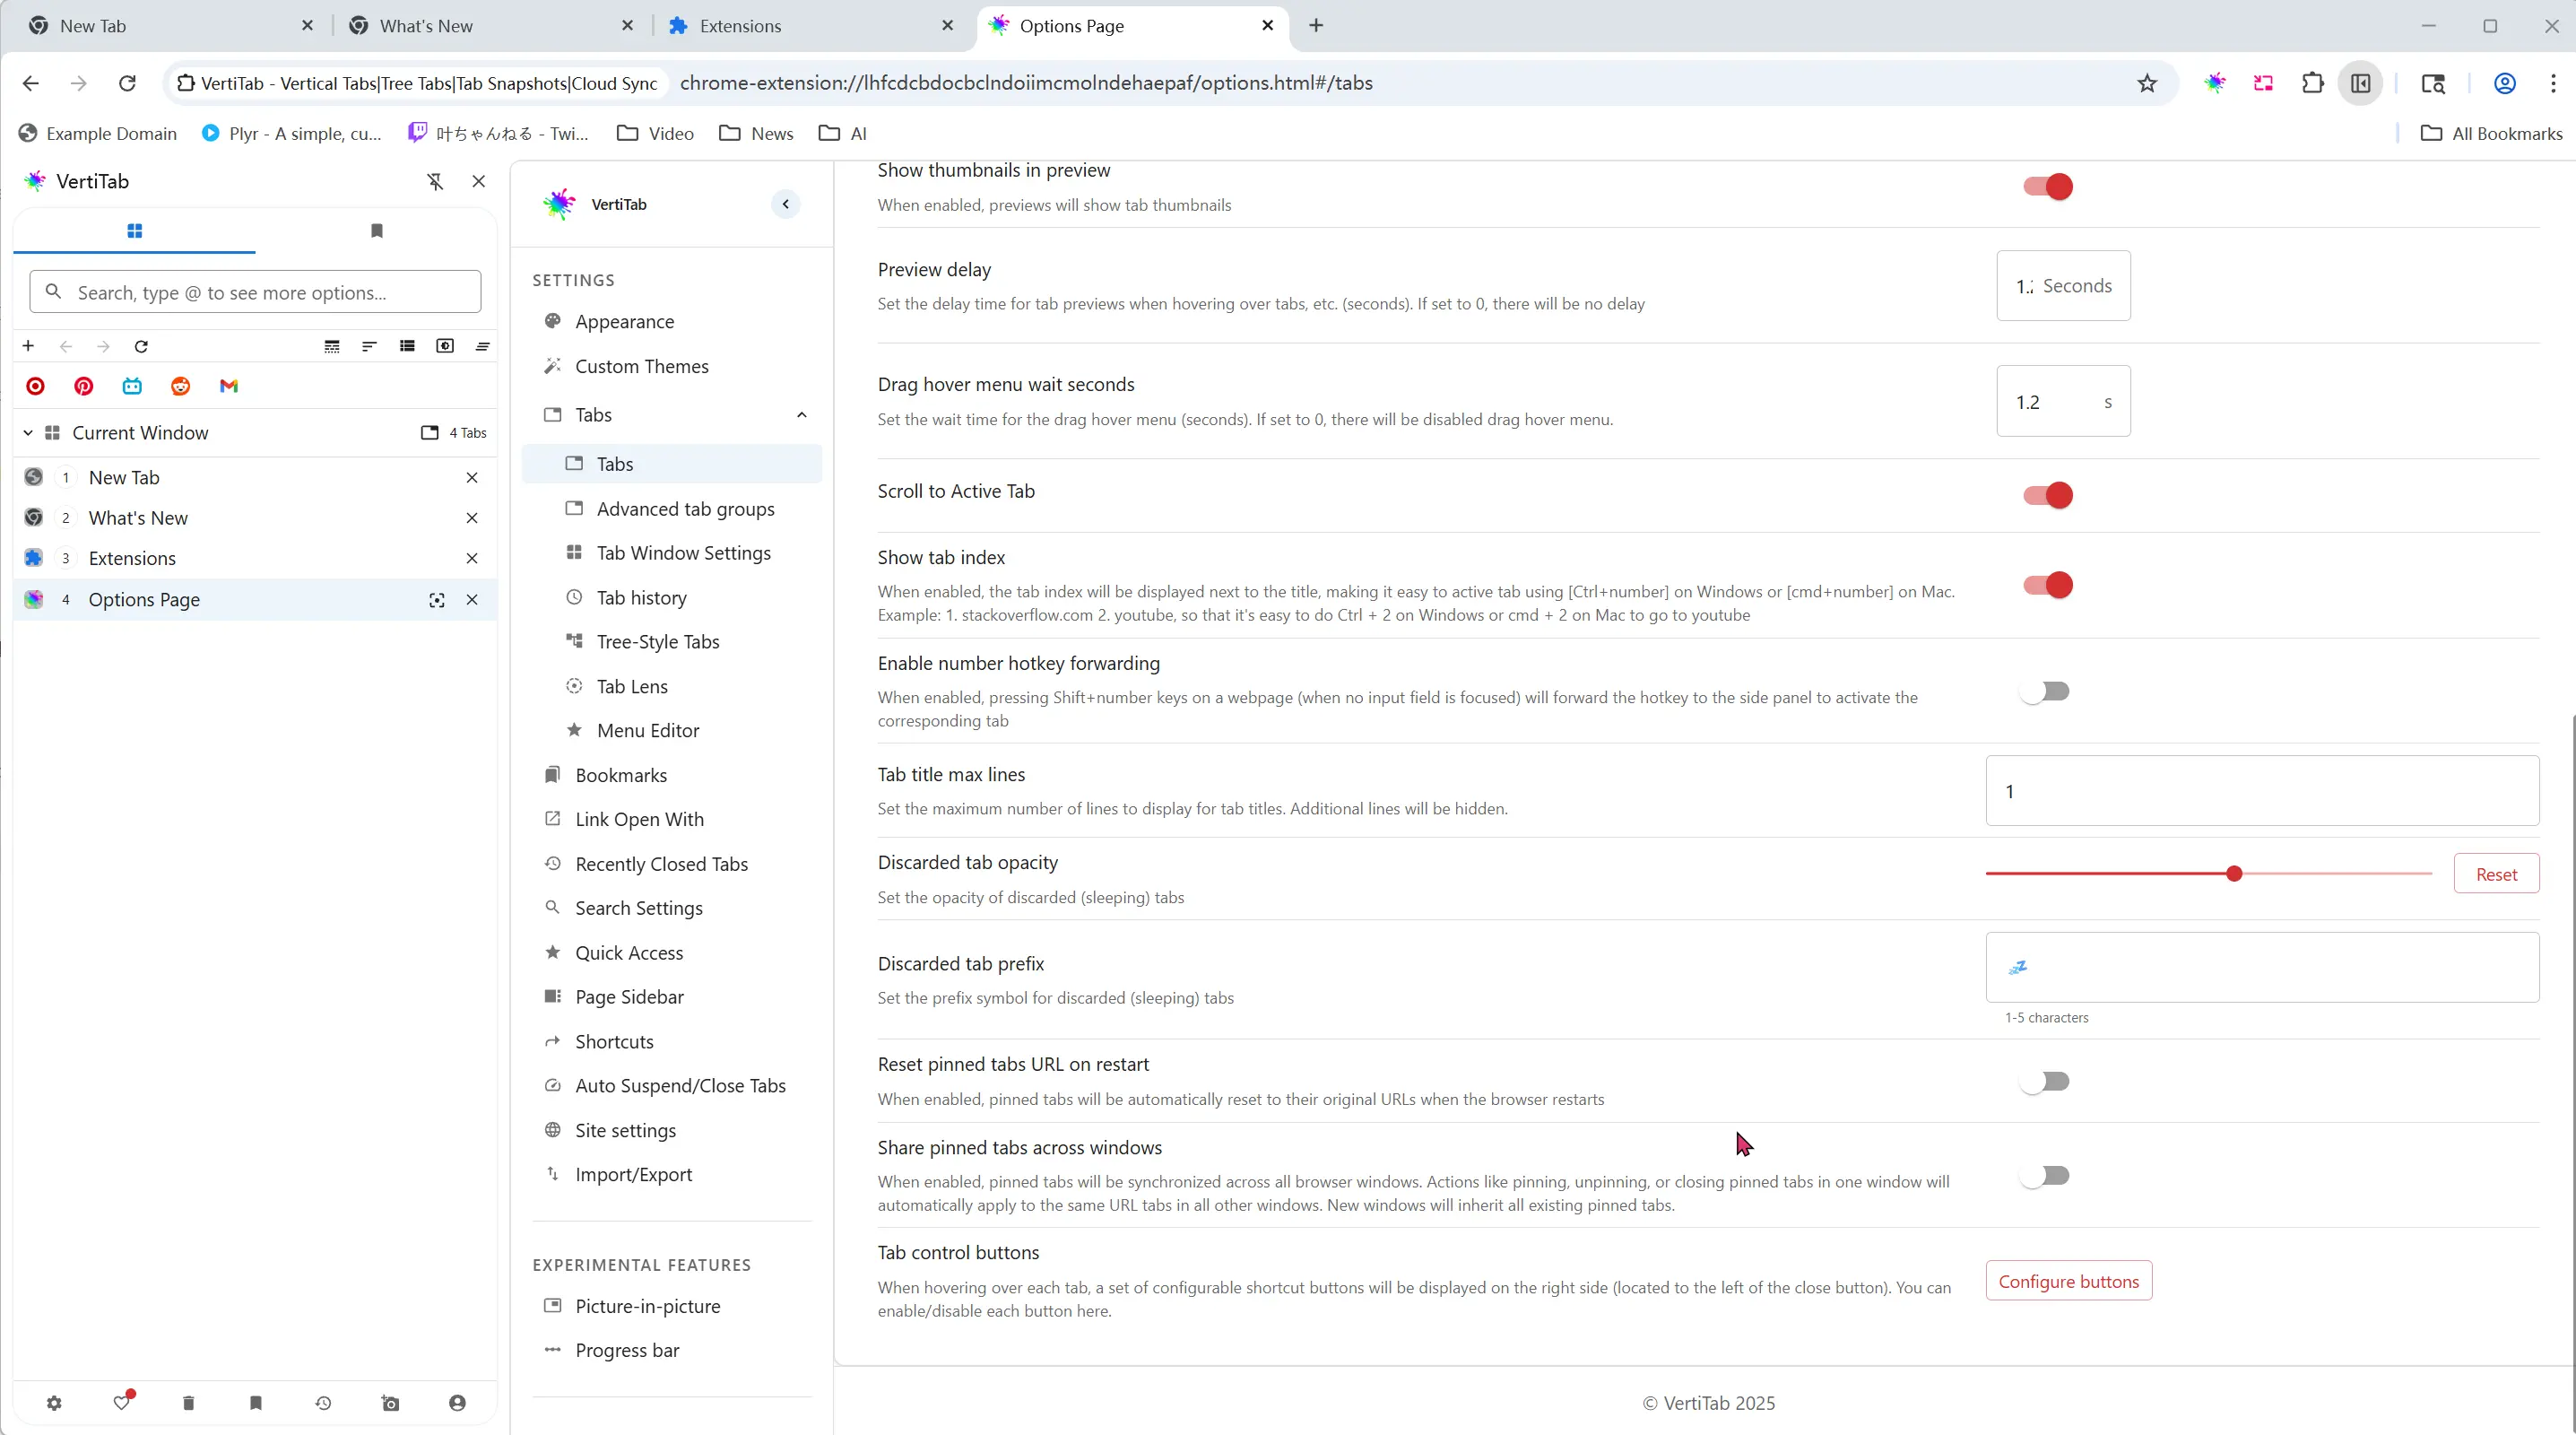2576x1435 pixels.
Task: Click the side panel search field
Action: [x=255, y=292]
